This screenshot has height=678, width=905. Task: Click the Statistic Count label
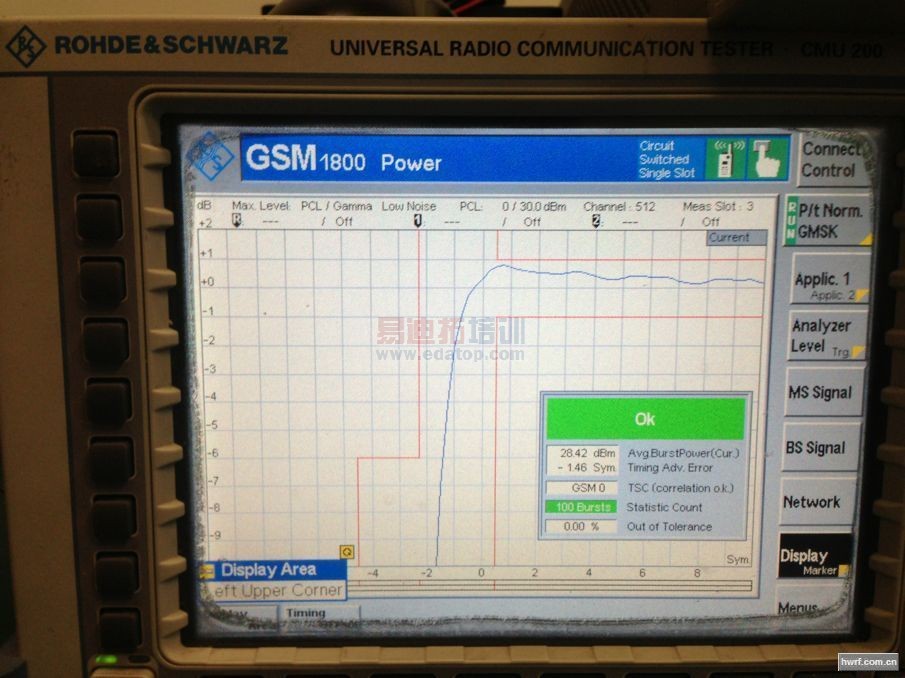tap(664, 507)
